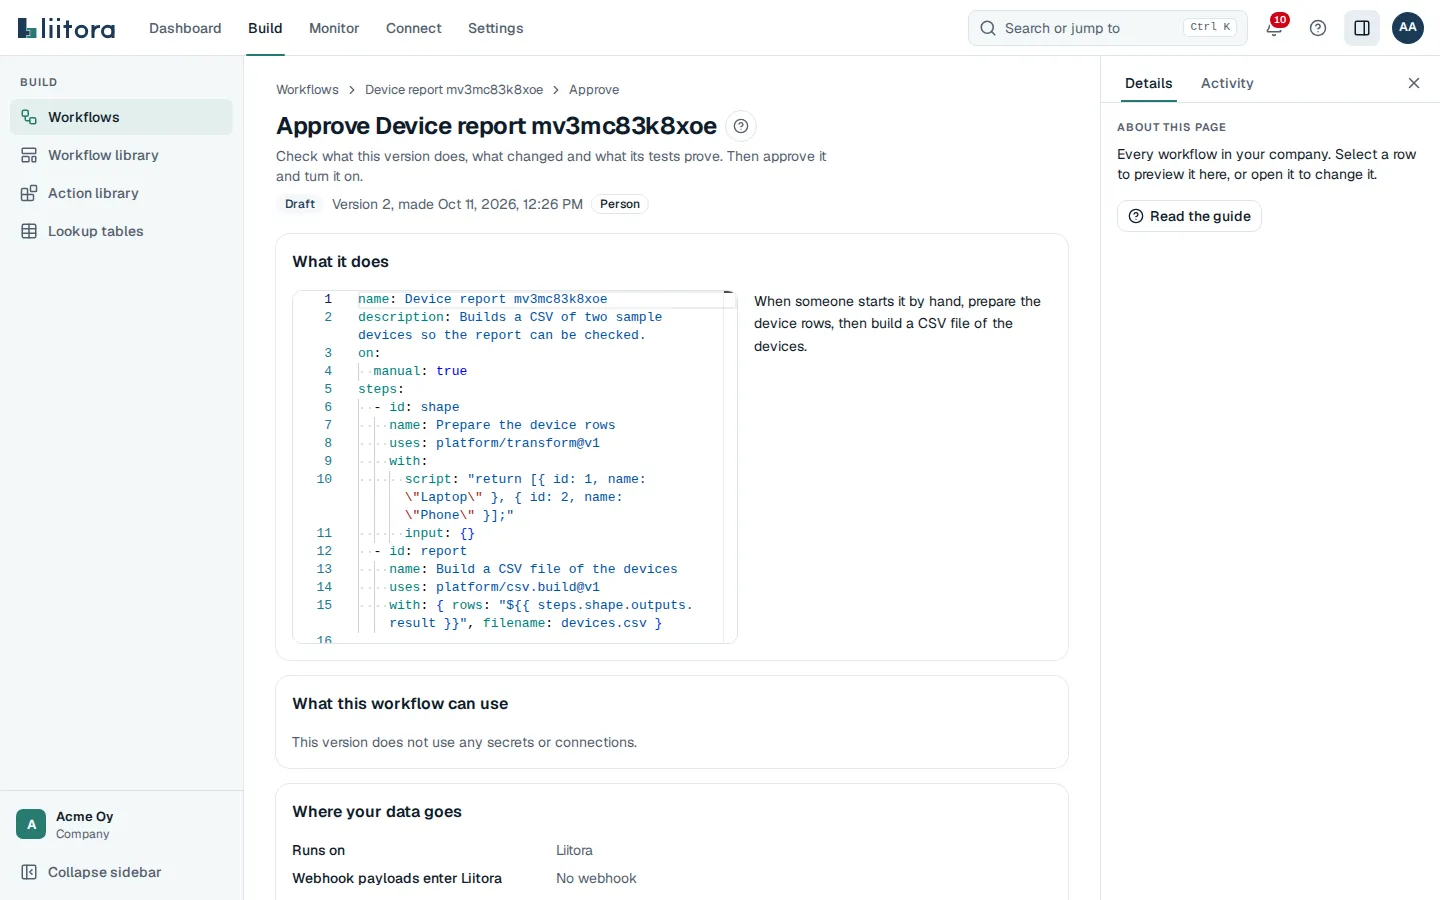Open Device report mv3mc83k8xoe breadcrumb
Viewport: 1440px width, 900px height.
454,90
